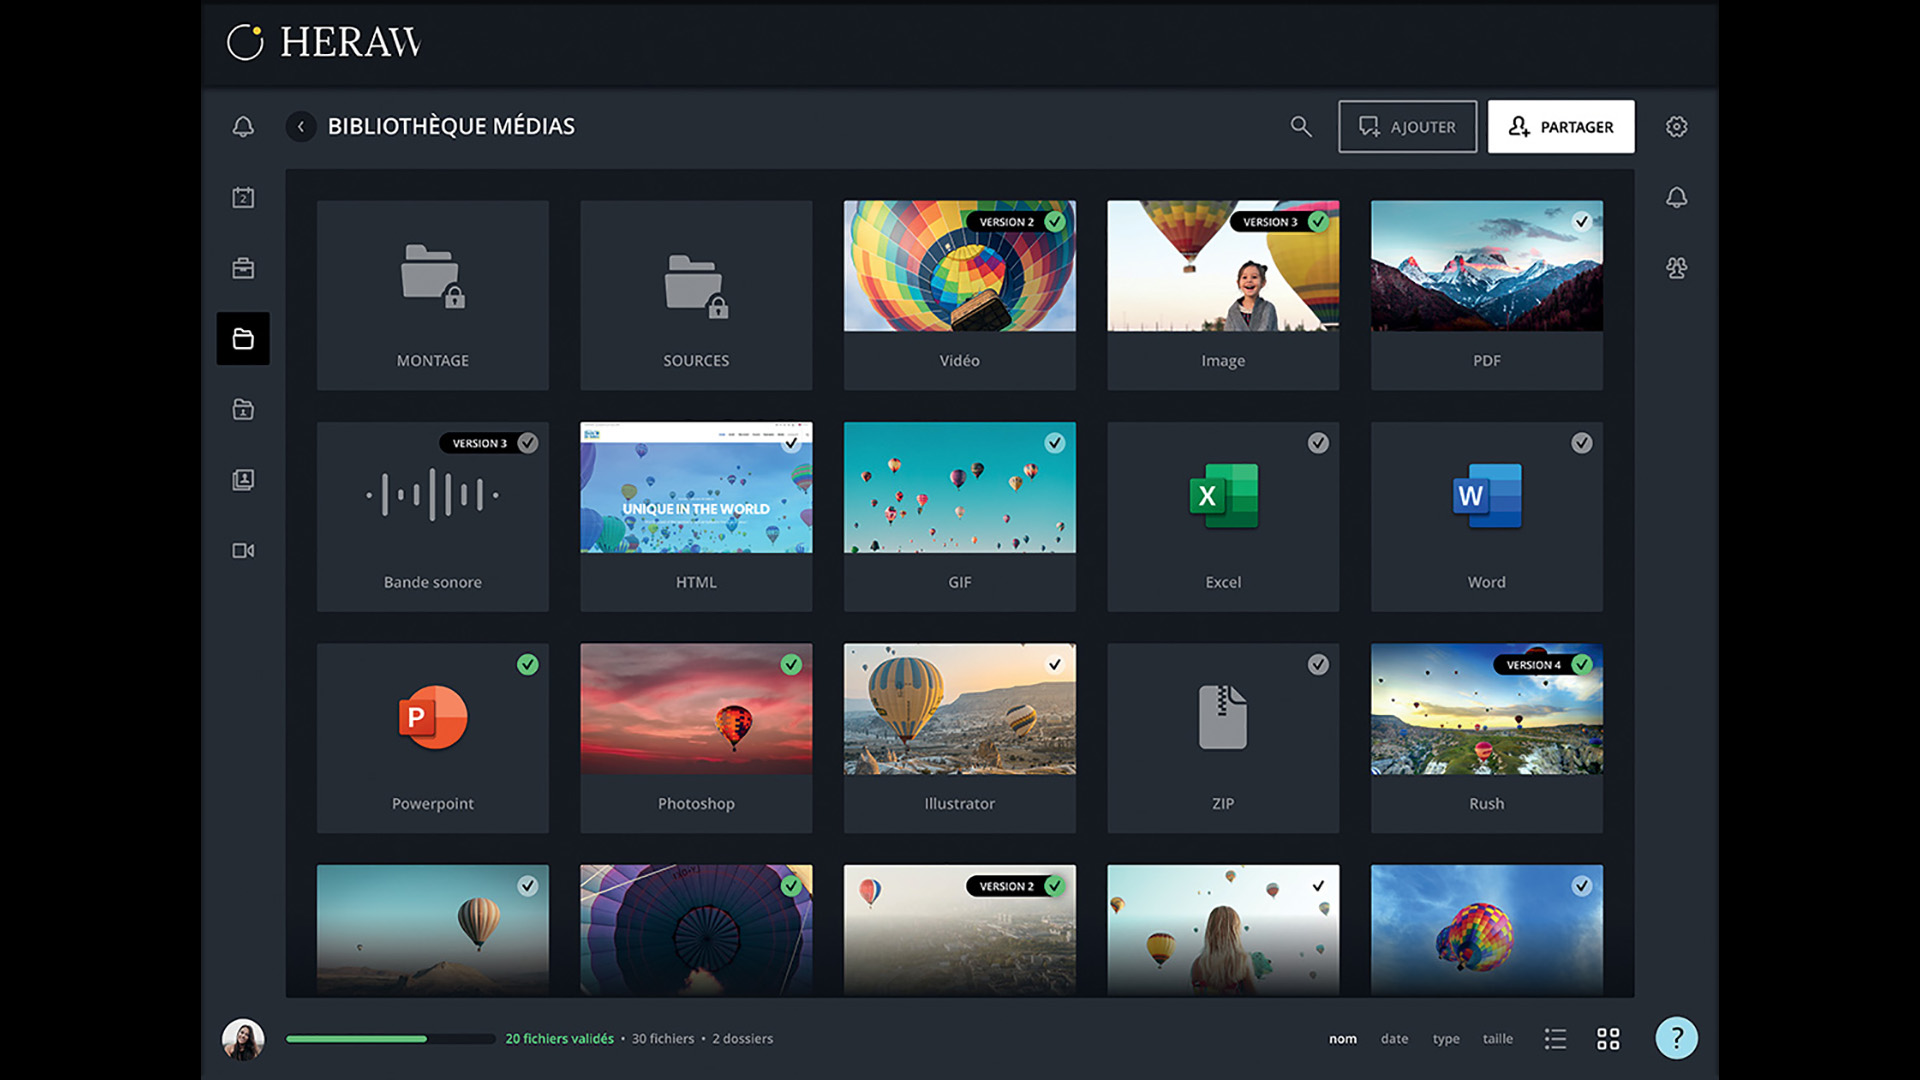
Task: Open the Version 2 badge on Vidéo
Action: (1006, 222)
